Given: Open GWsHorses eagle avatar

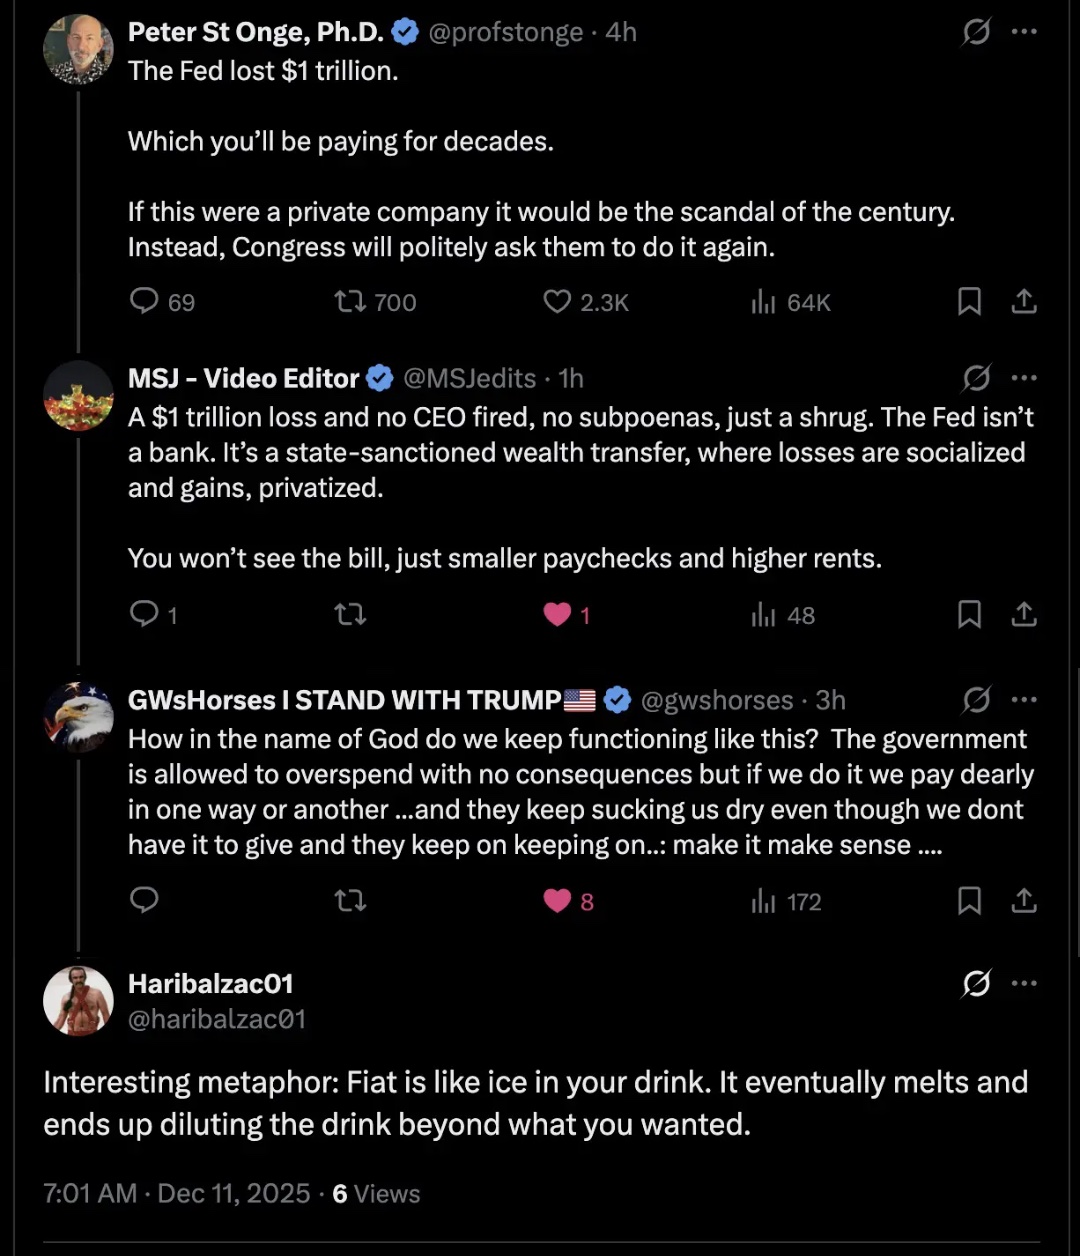Looking at the screenshot, I should [79, 717].
